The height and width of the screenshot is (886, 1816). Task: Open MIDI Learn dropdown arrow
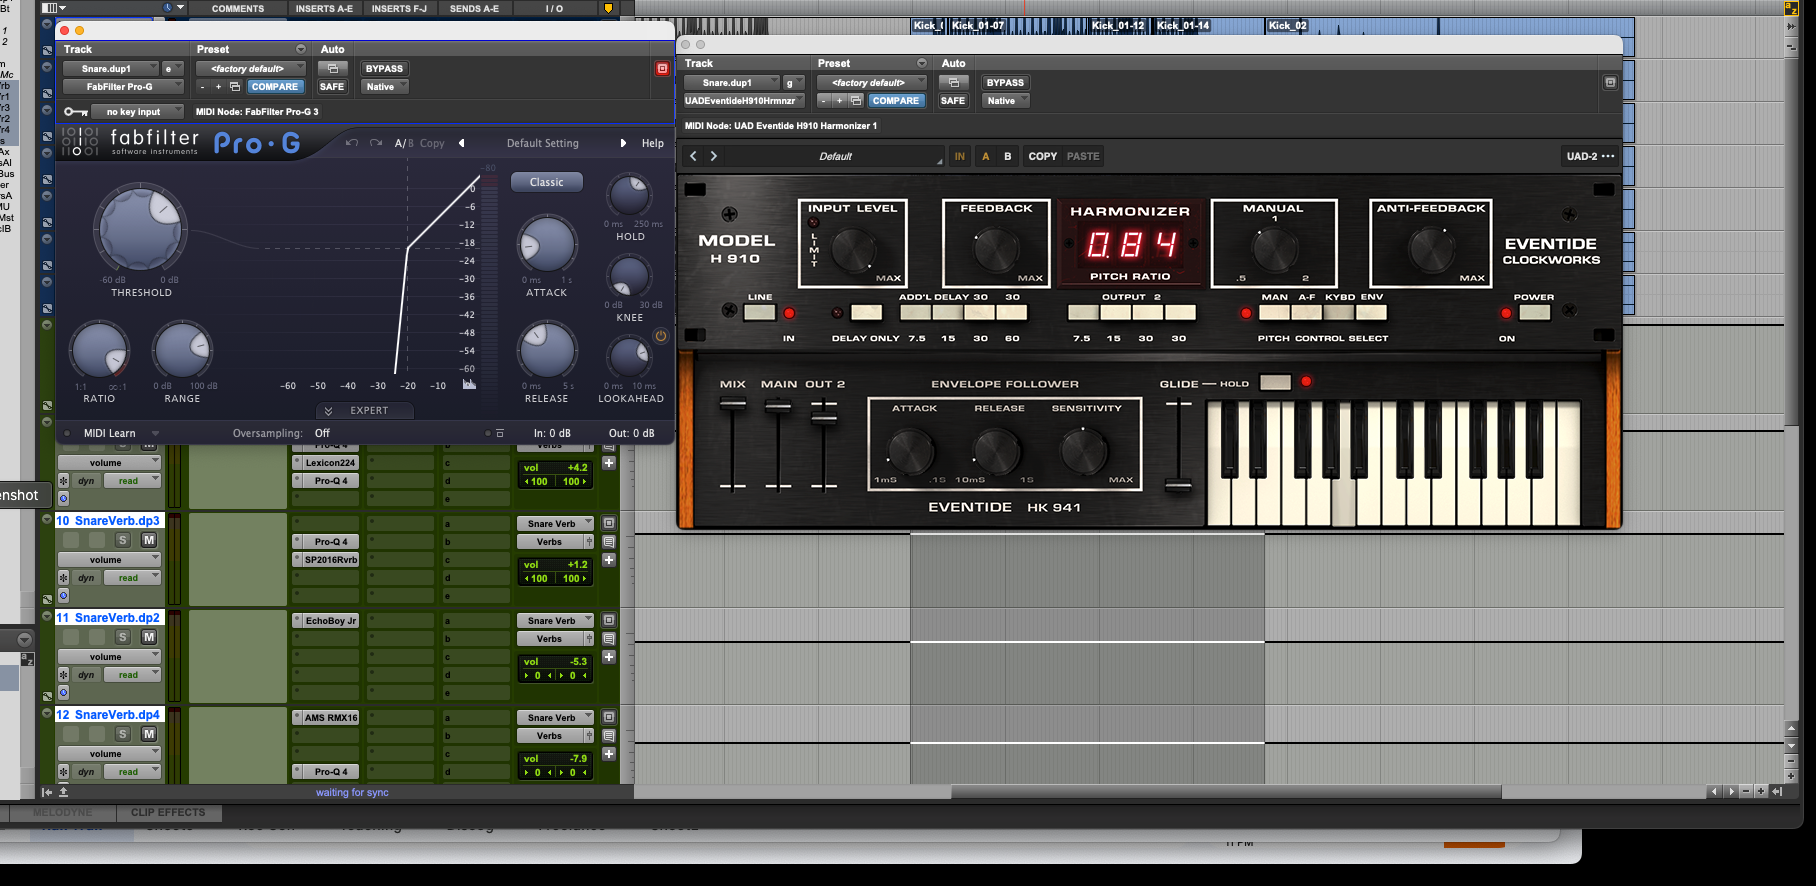click(155, 434)
